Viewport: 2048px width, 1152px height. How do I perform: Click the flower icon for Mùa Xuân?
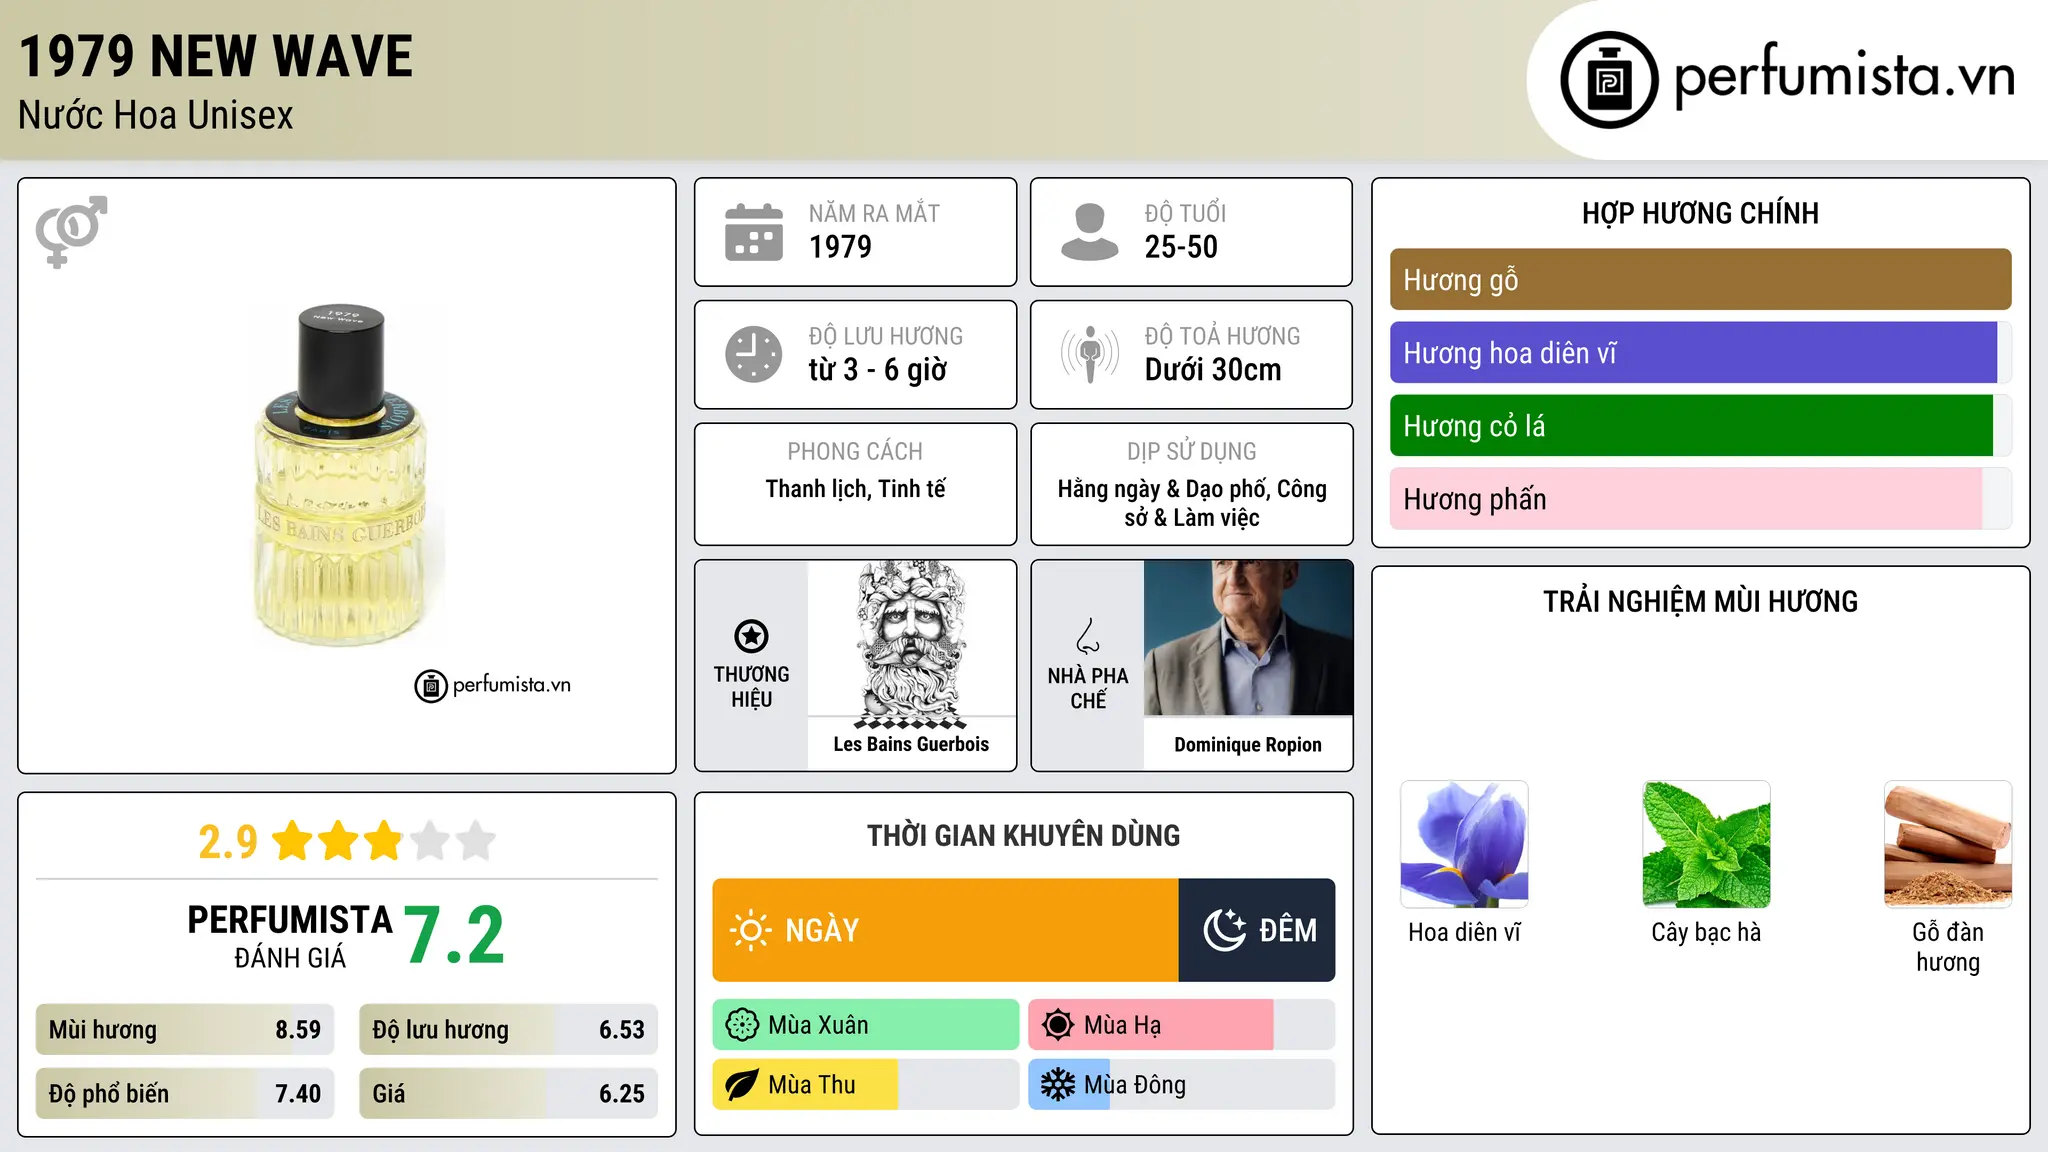(x=742, y=1025)
